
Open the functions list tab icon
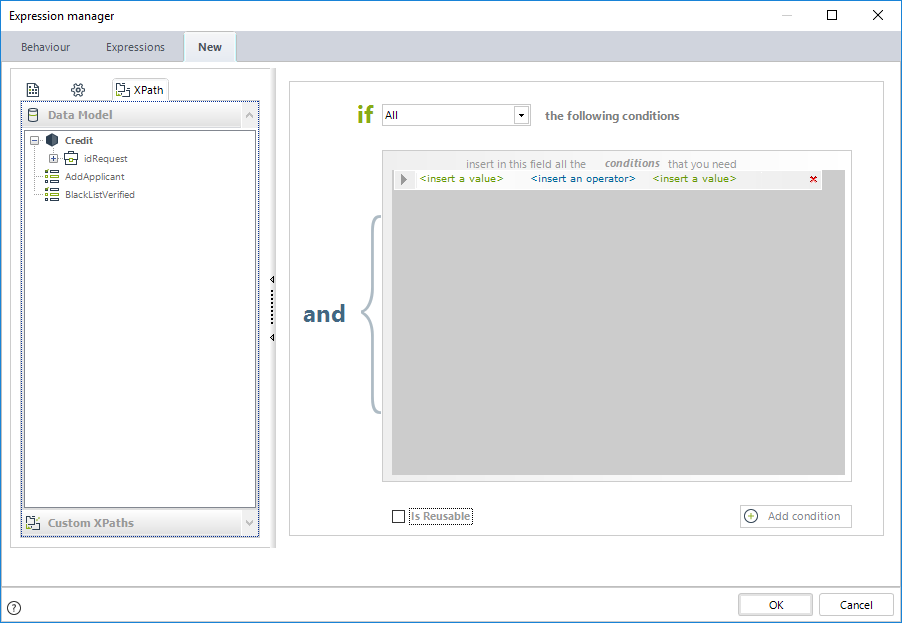(33, 90)
